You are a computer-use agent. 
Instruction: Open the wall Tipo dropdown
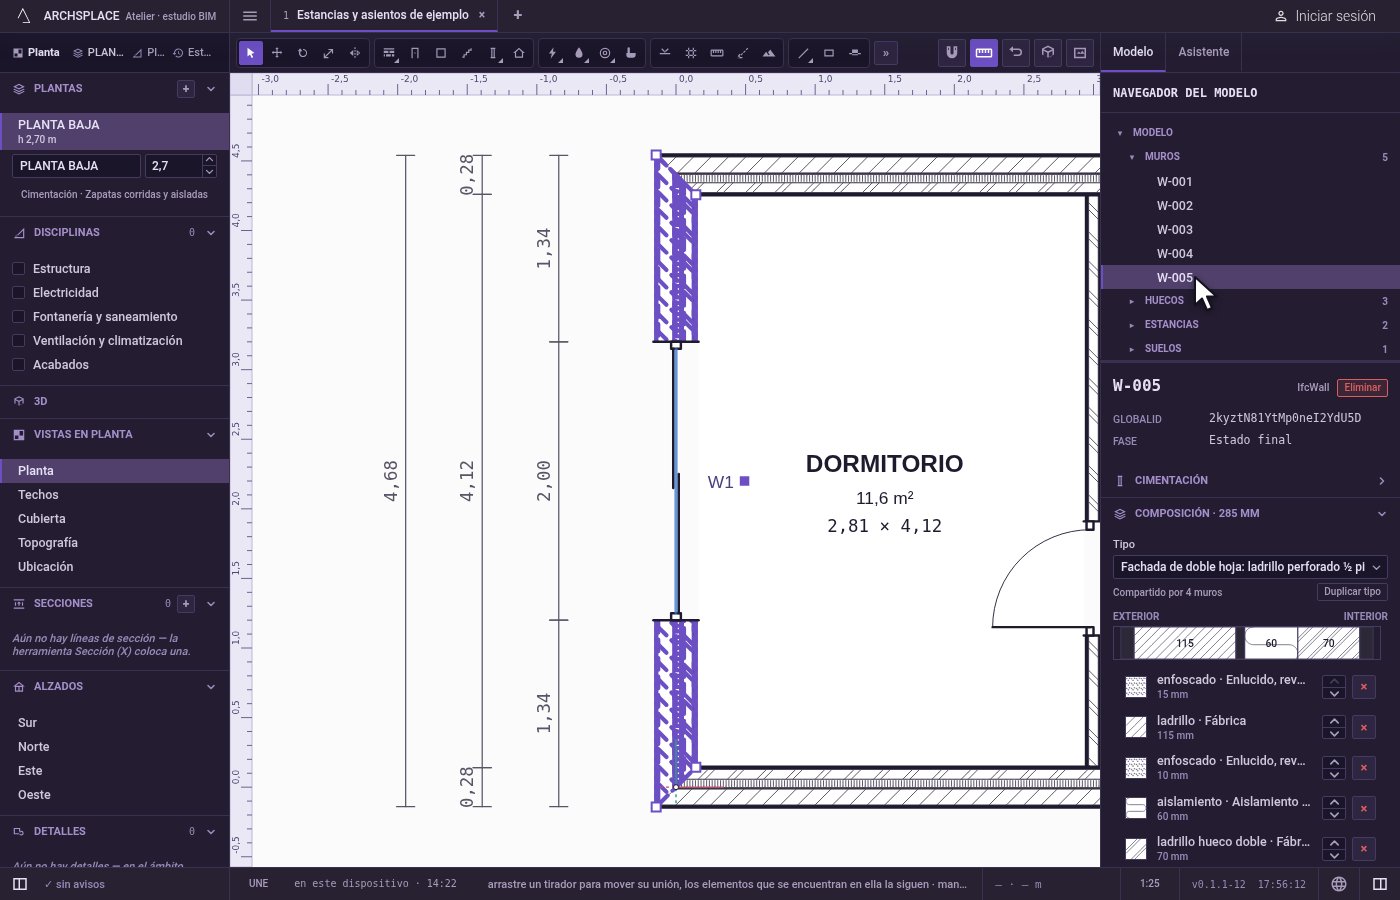coord(1250,567)
